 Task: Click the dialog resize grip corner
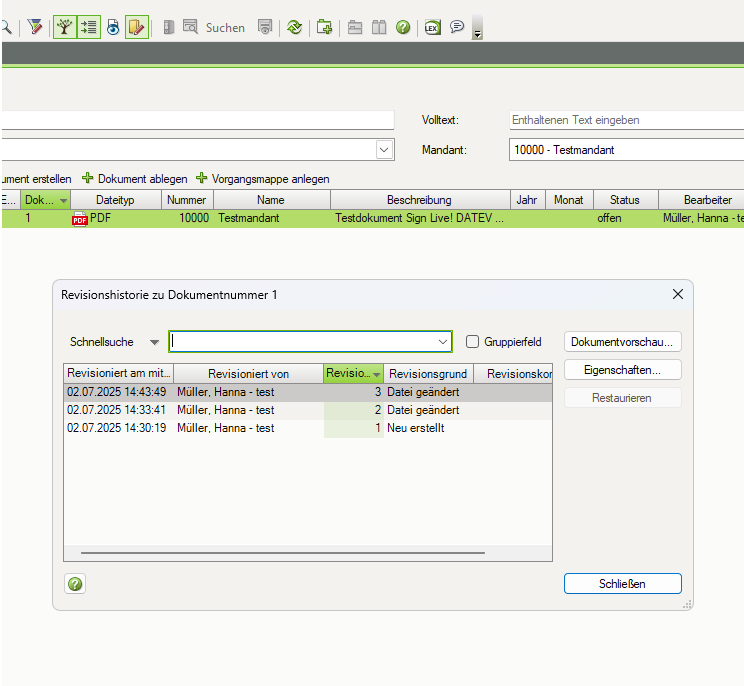tap(687, 604)
